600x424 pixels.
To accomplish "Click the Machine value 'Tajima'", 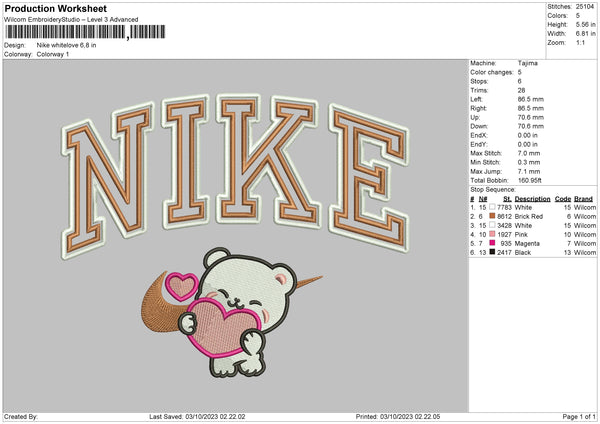I will click(x=527, y=63).
